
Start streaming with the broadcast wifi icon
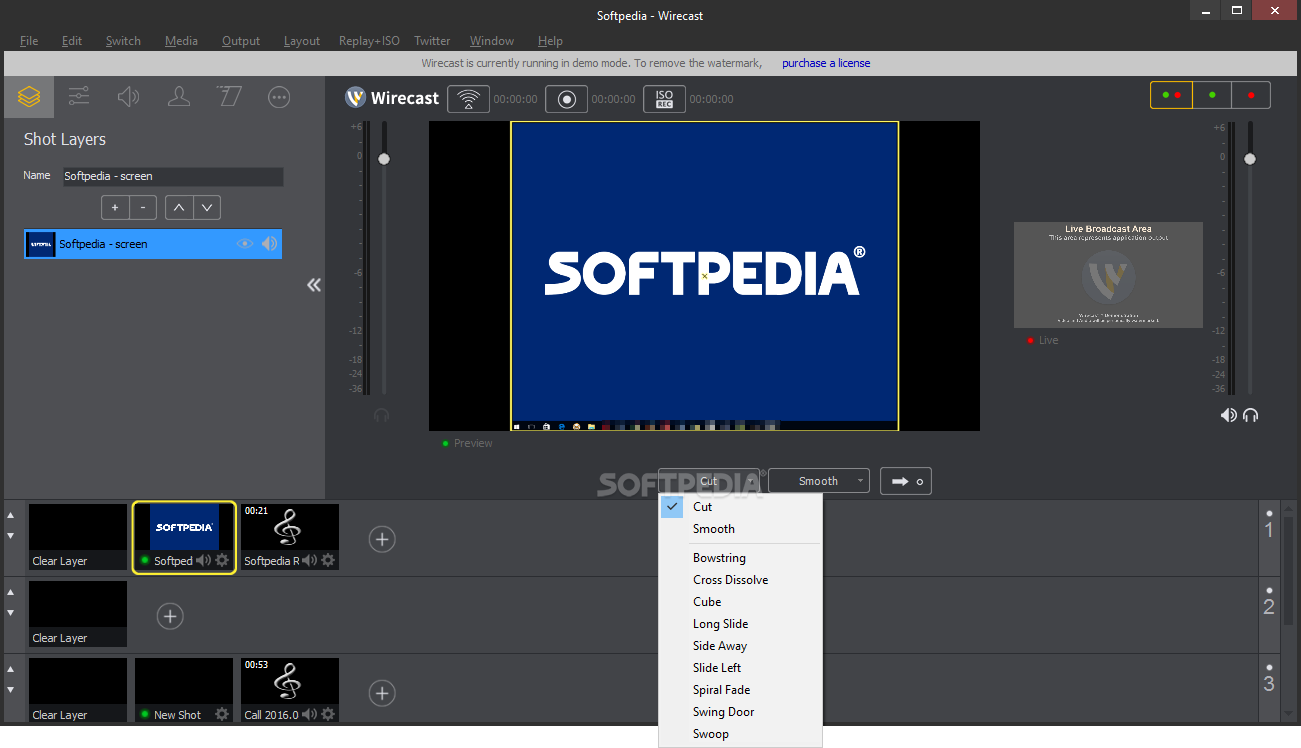[468, 99]
